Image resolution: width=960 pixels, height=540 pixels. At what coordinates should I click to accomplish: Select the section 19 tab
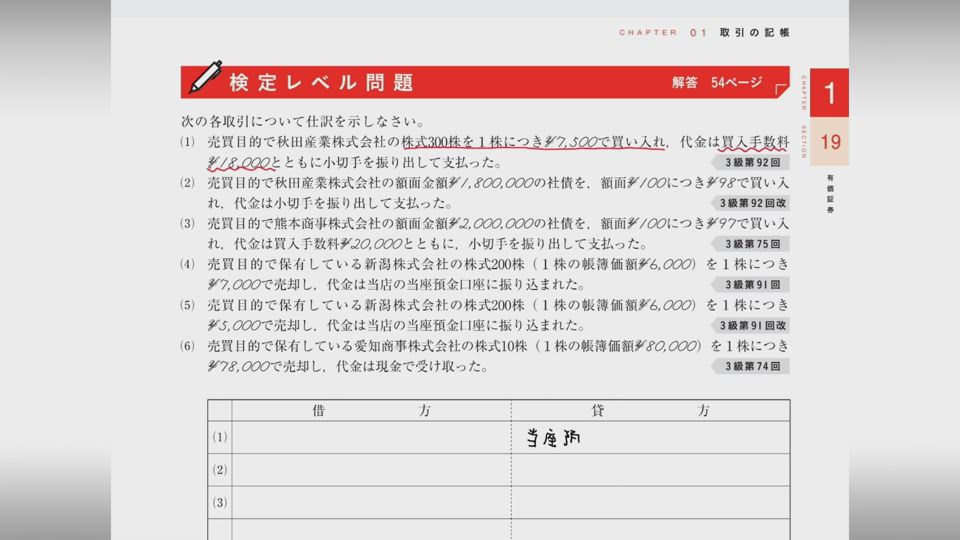(x=829, y=143)
